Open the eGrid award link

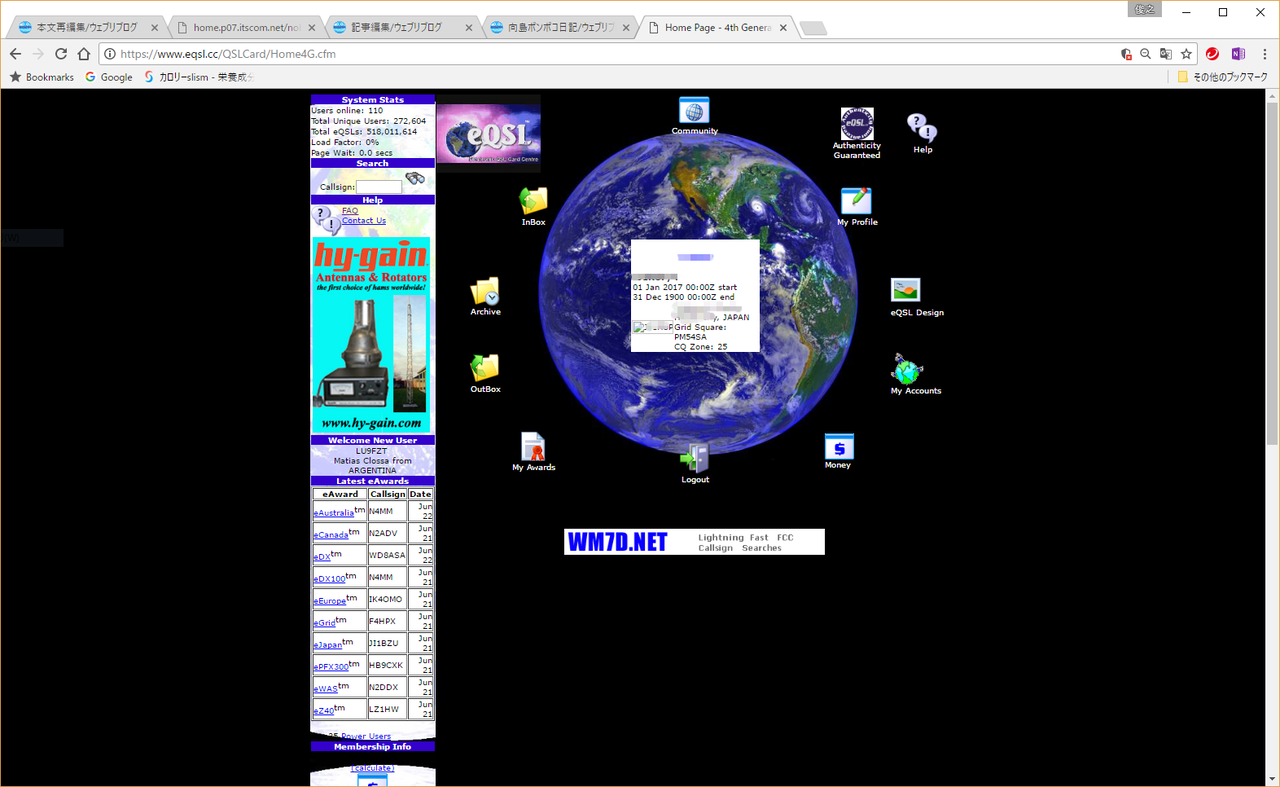coord(324,623)
